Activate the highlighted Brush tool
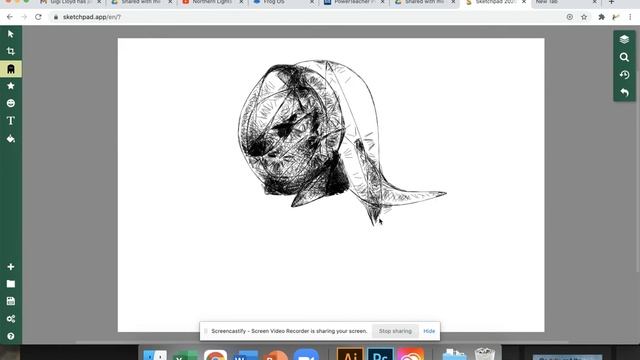This screenshot has height=360, width=640. click(x=11, y=69)
